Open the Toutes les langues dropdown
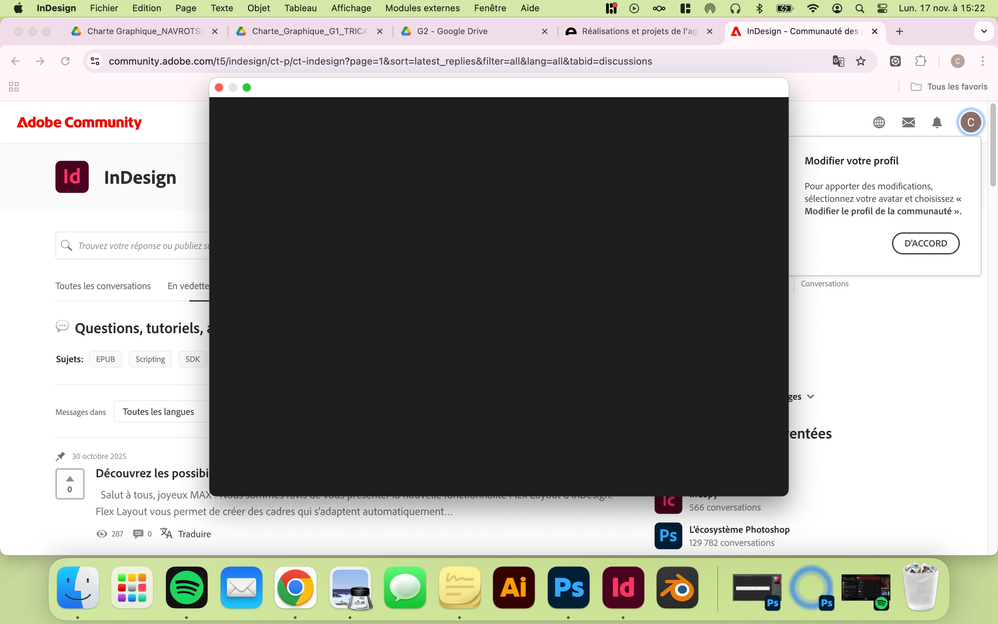This screenshot has height=624, width=998. pos(160,412)
